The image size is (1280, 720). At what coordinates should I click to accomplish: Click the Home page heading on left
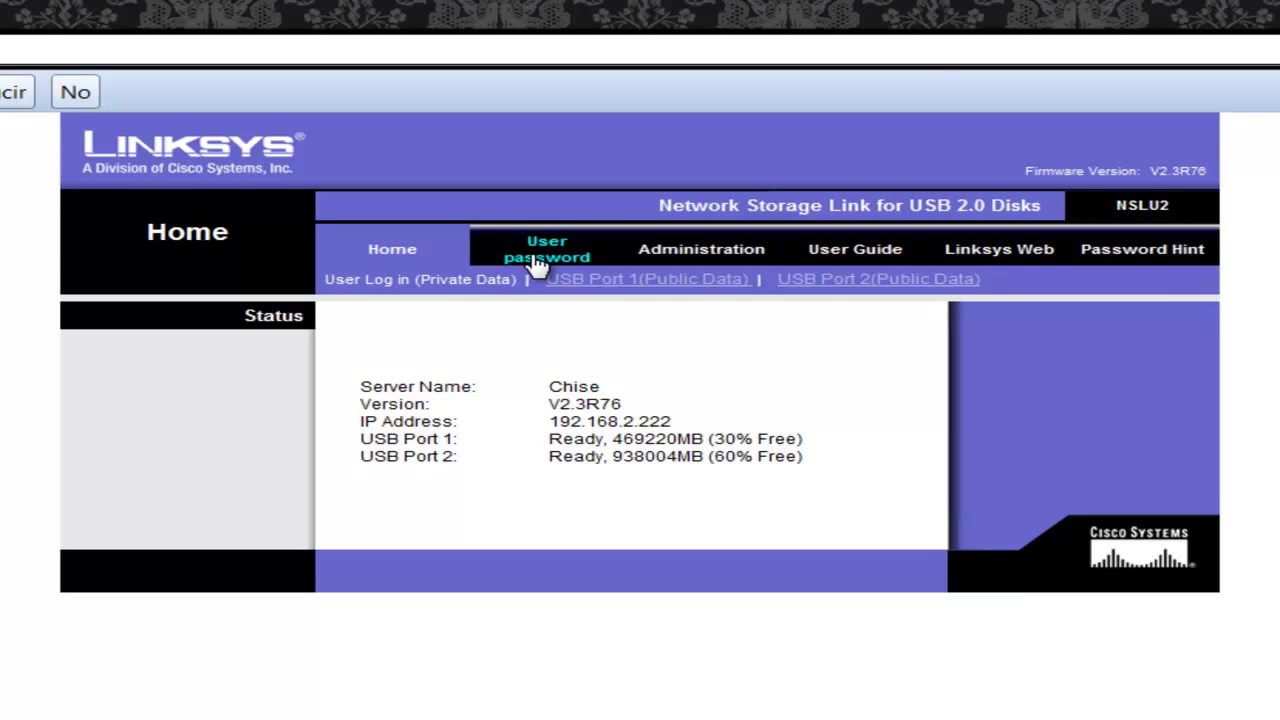pyautogui.click(x=187, y=231)
